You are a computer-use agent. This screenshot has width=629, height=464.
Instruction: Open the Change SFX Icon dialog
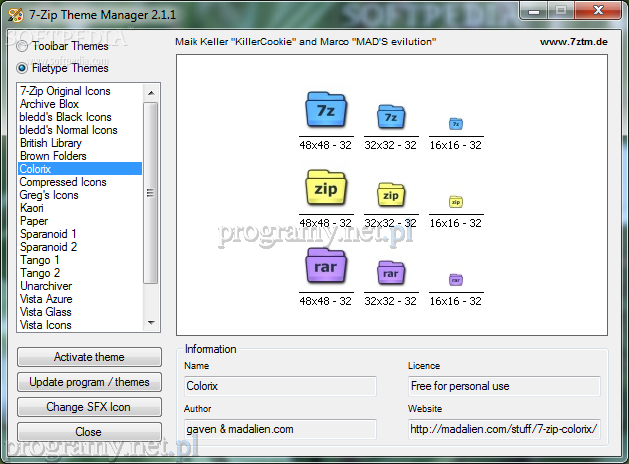(89, 407)
